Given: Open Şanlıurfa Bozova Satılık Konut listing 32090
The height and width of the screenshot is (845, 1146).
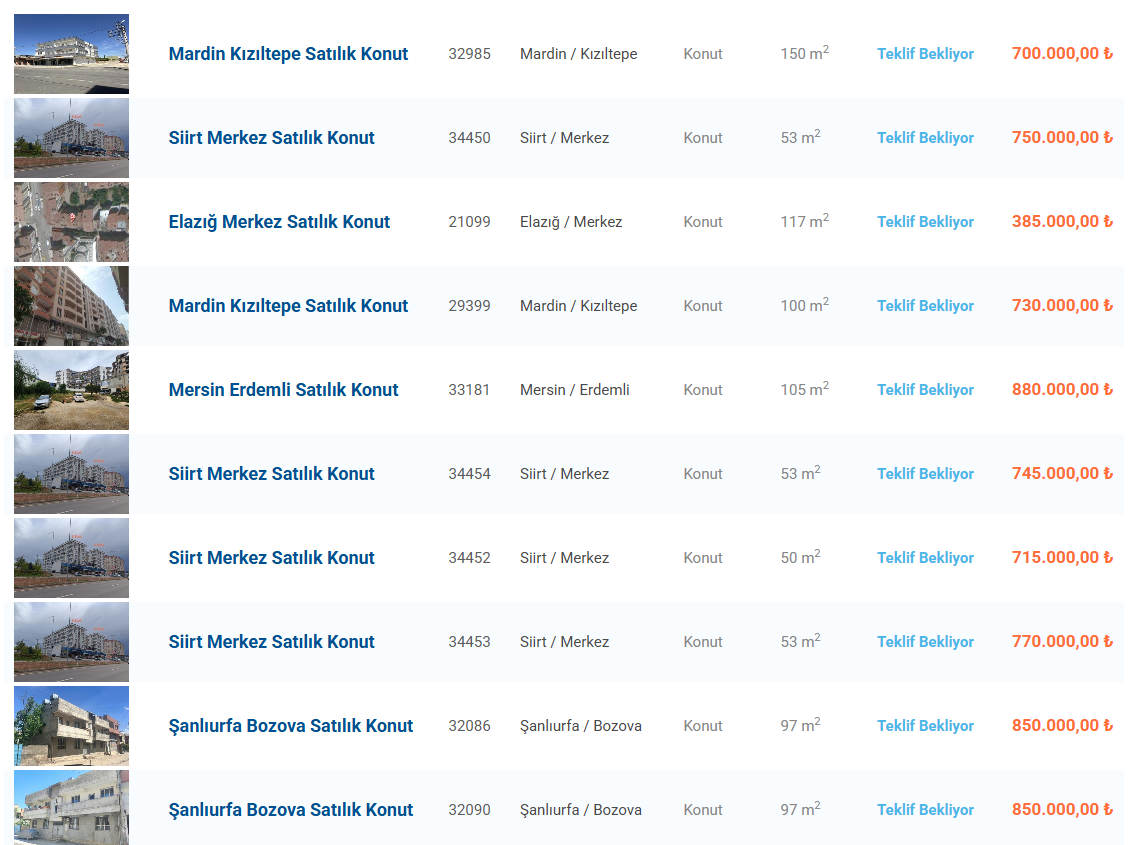Looking at the screenshot, I should pos(291,810).
